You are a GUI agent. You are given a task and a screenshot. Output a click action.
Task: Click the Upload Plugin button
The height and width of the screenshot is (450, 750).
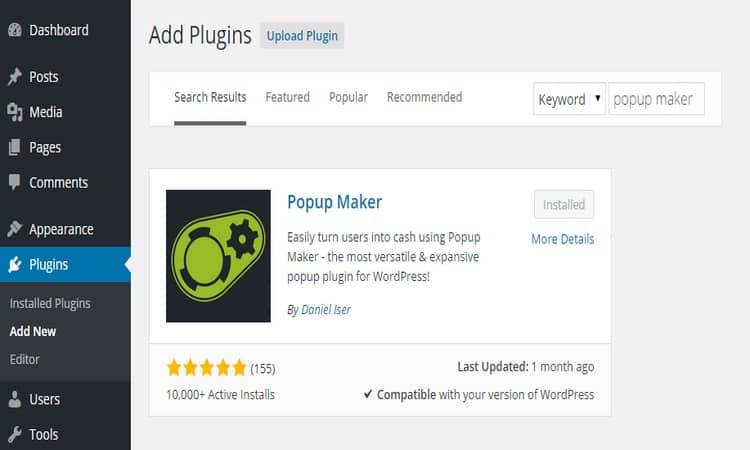click(301, 36)
